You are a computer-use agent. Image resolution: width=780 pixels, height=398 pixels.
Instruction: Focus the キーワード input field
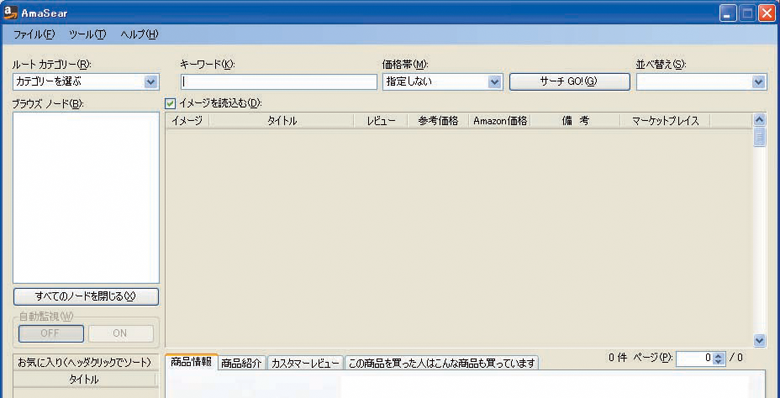coord(279,82)
